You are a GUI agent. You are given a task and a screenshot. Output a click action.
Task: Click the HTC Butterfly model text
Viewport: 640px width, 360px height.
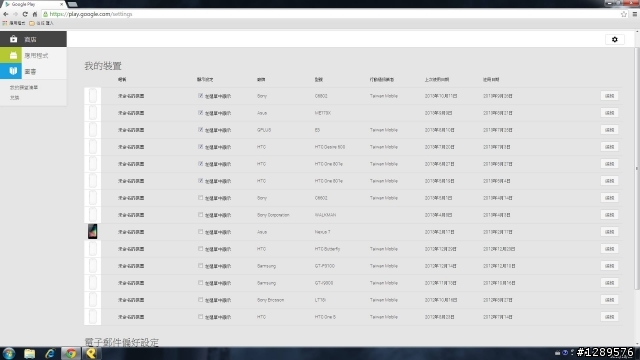point(327,249)
